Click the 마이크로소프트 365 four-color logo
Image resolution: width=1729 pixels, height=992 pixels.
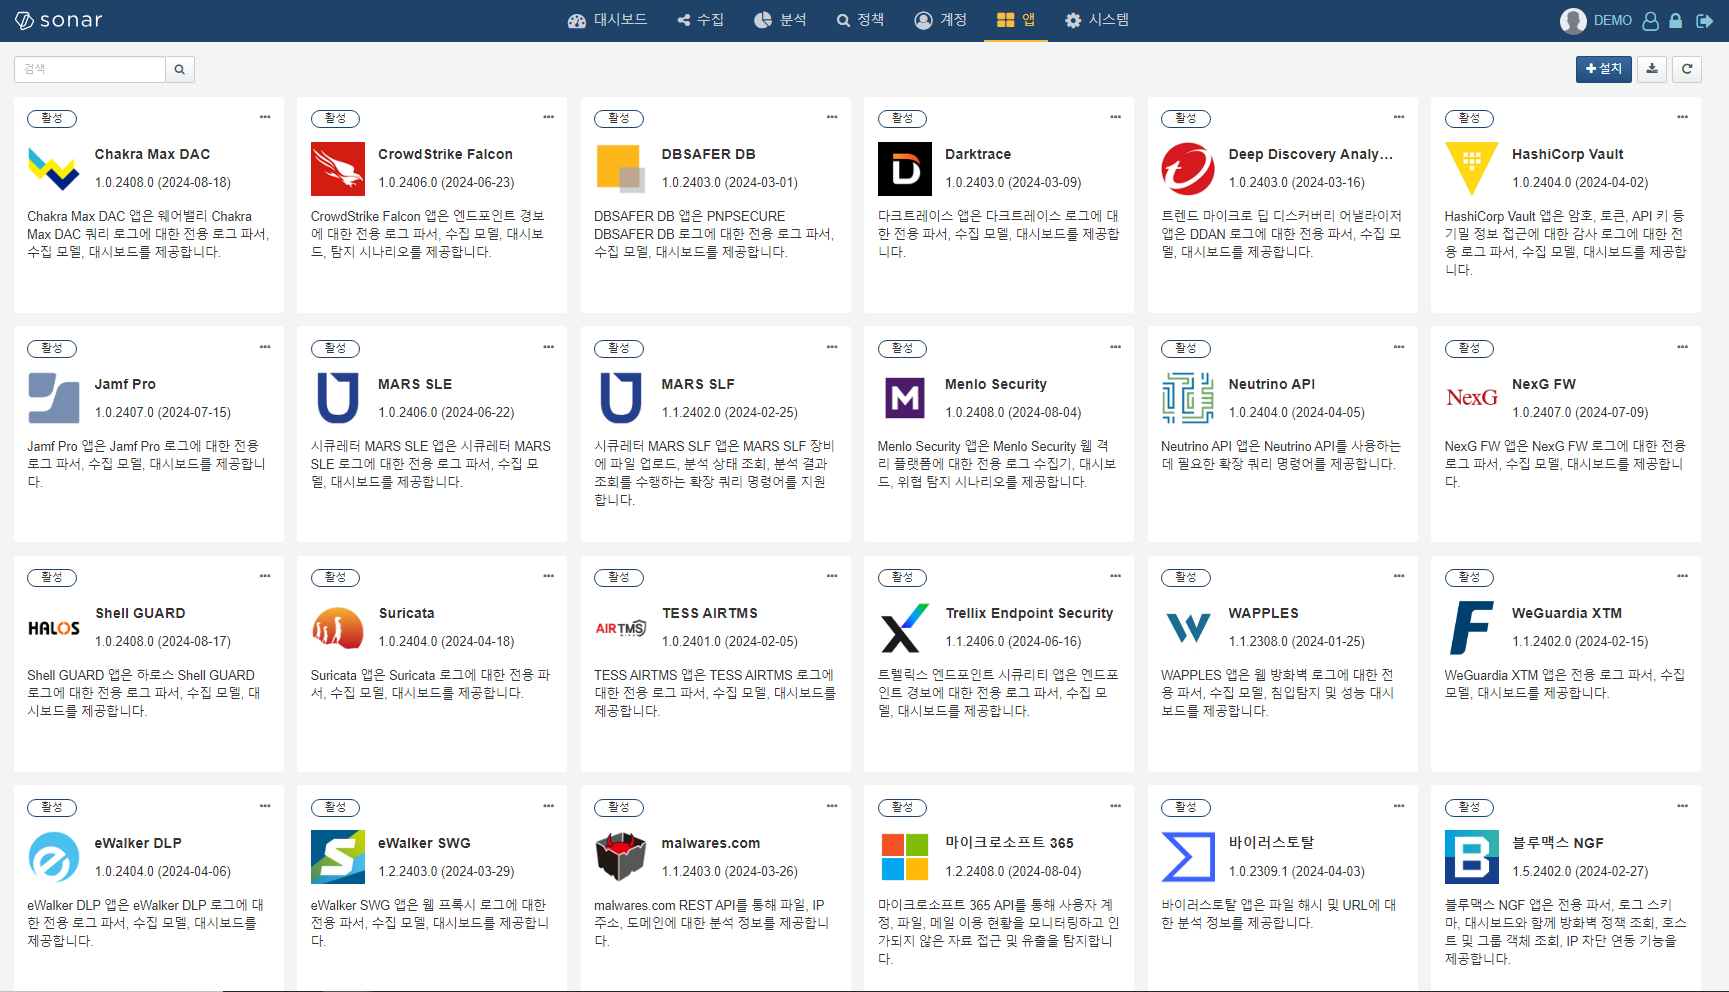905,857
